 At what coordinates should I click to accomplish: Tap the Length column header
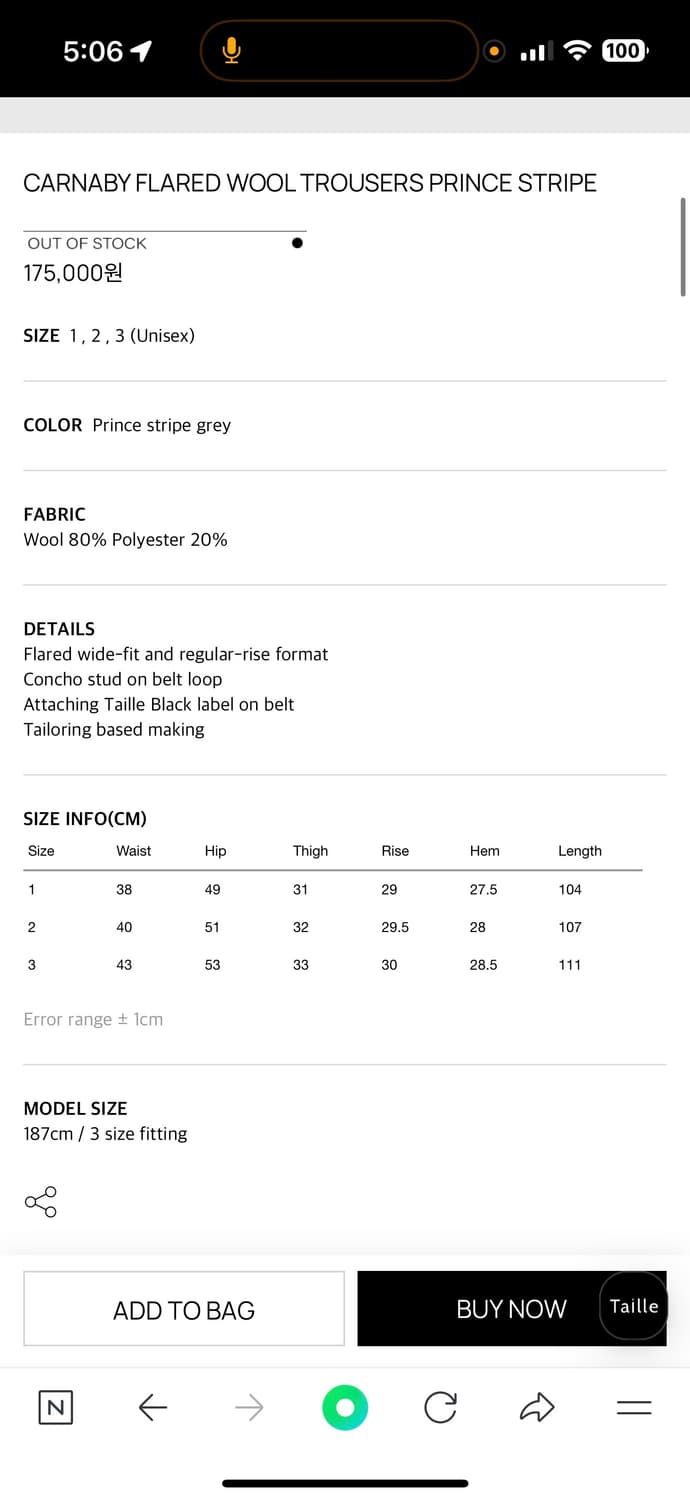click(x=580, y=851)
